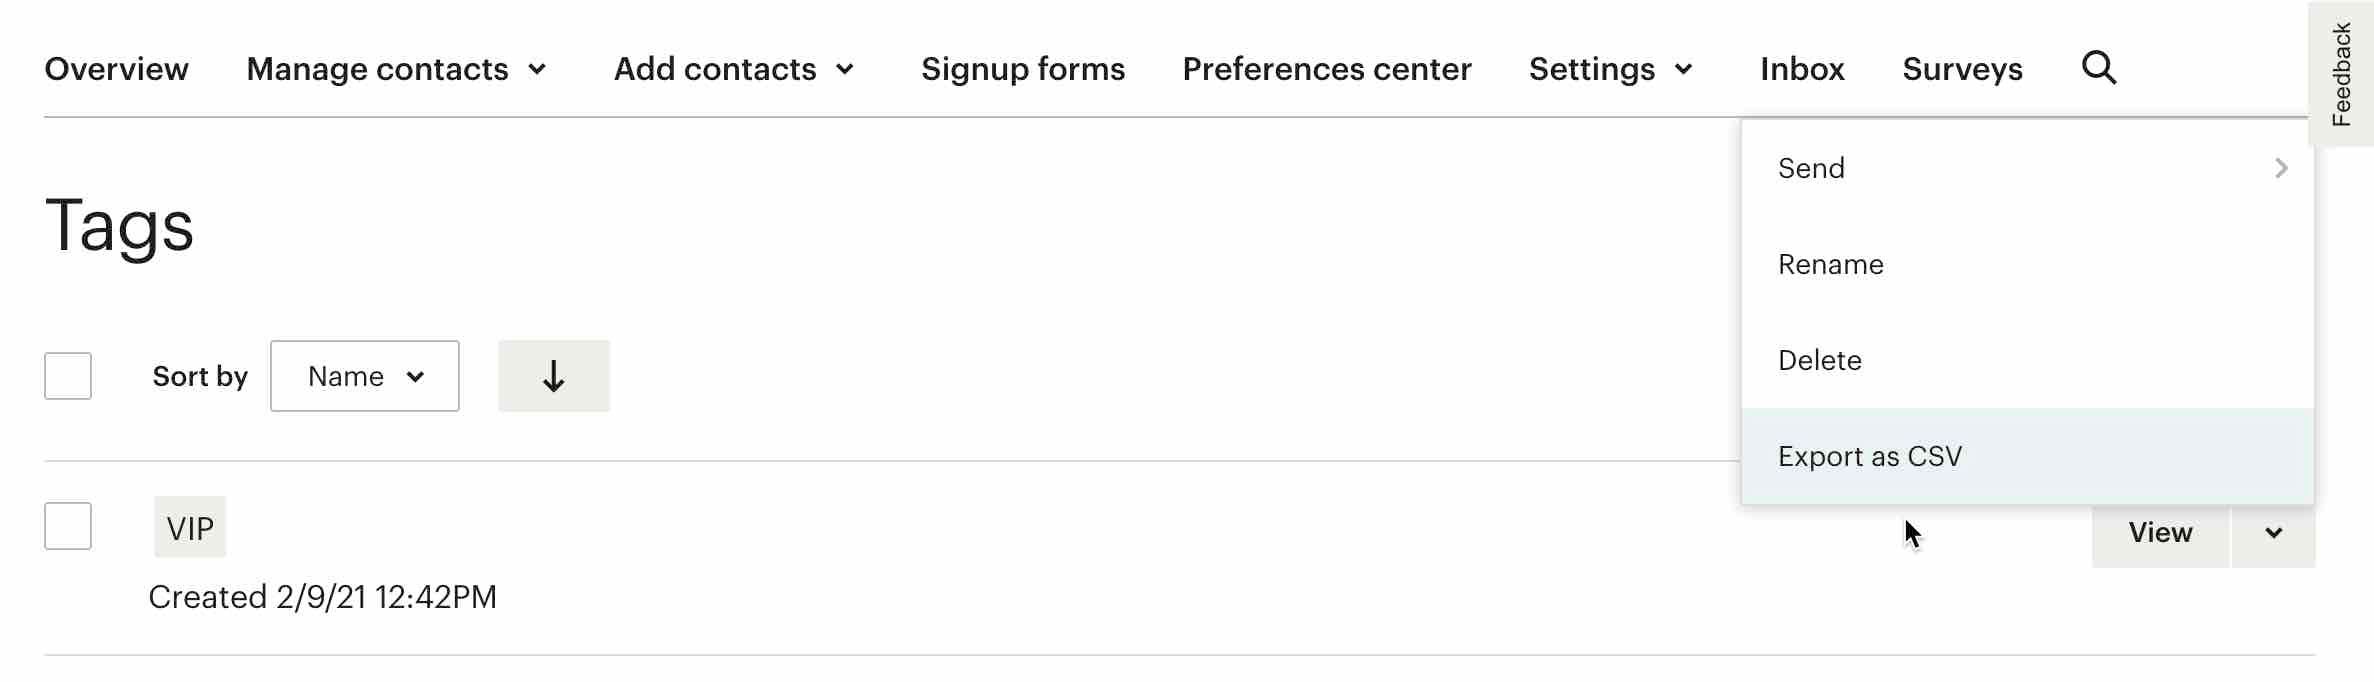This screenshot has width=2374, height=682.
Task: Open the search icon in the navigation bar
Action: pos(2099,68)
